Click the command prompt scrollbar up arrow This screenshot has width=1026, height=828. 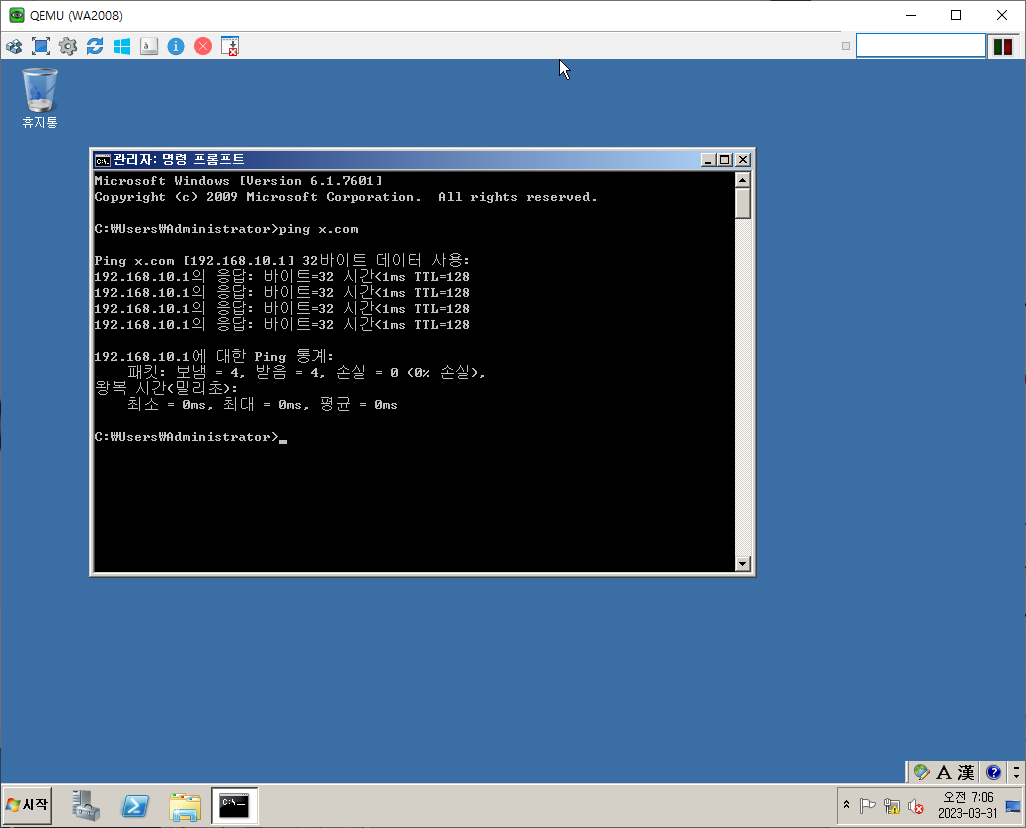pyautogui.click(x=743, y=179)
